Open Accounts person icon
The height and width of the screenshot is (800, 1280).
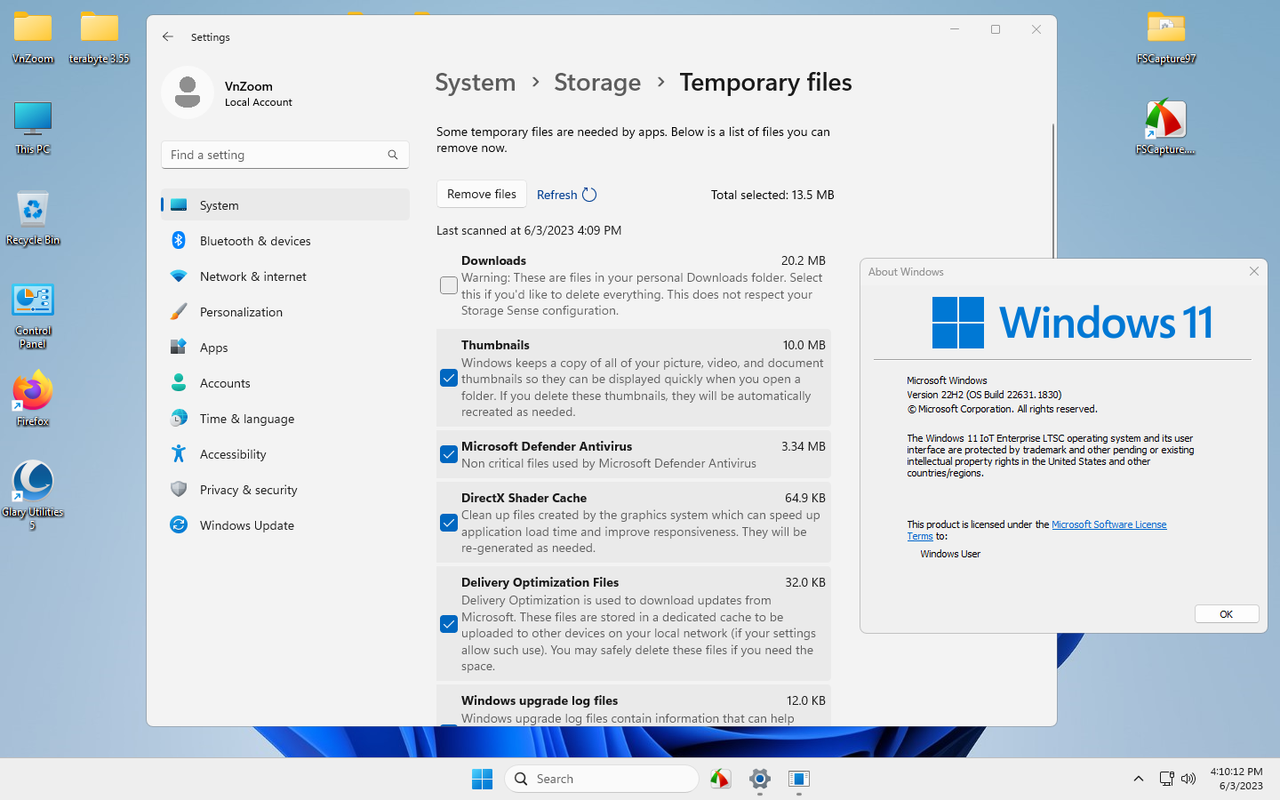pos(179,383)
